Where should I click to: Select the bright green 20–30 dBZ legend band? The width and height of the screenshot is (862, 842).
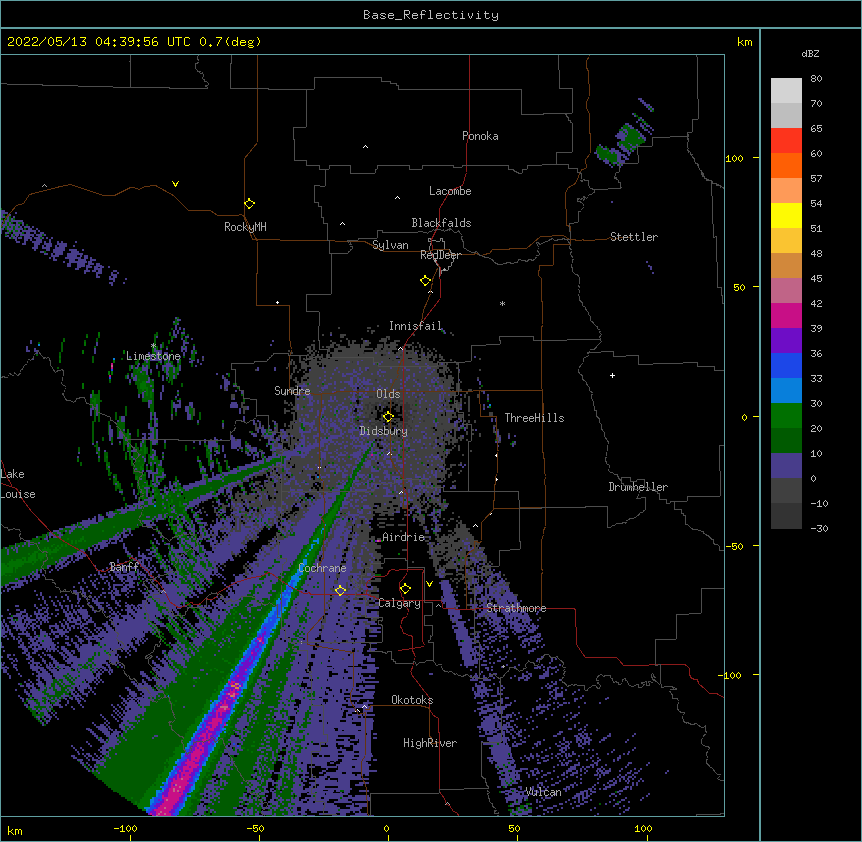tap(786, 416)
